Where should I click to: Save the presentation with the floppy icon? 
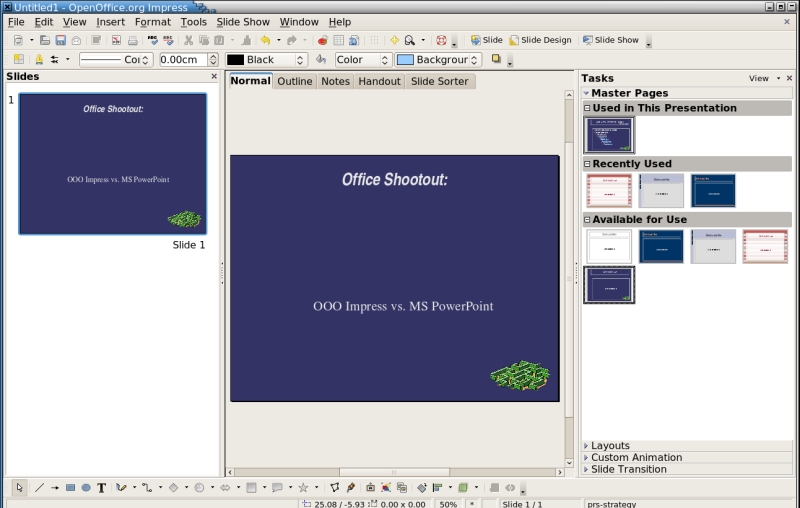click(61, 40)
